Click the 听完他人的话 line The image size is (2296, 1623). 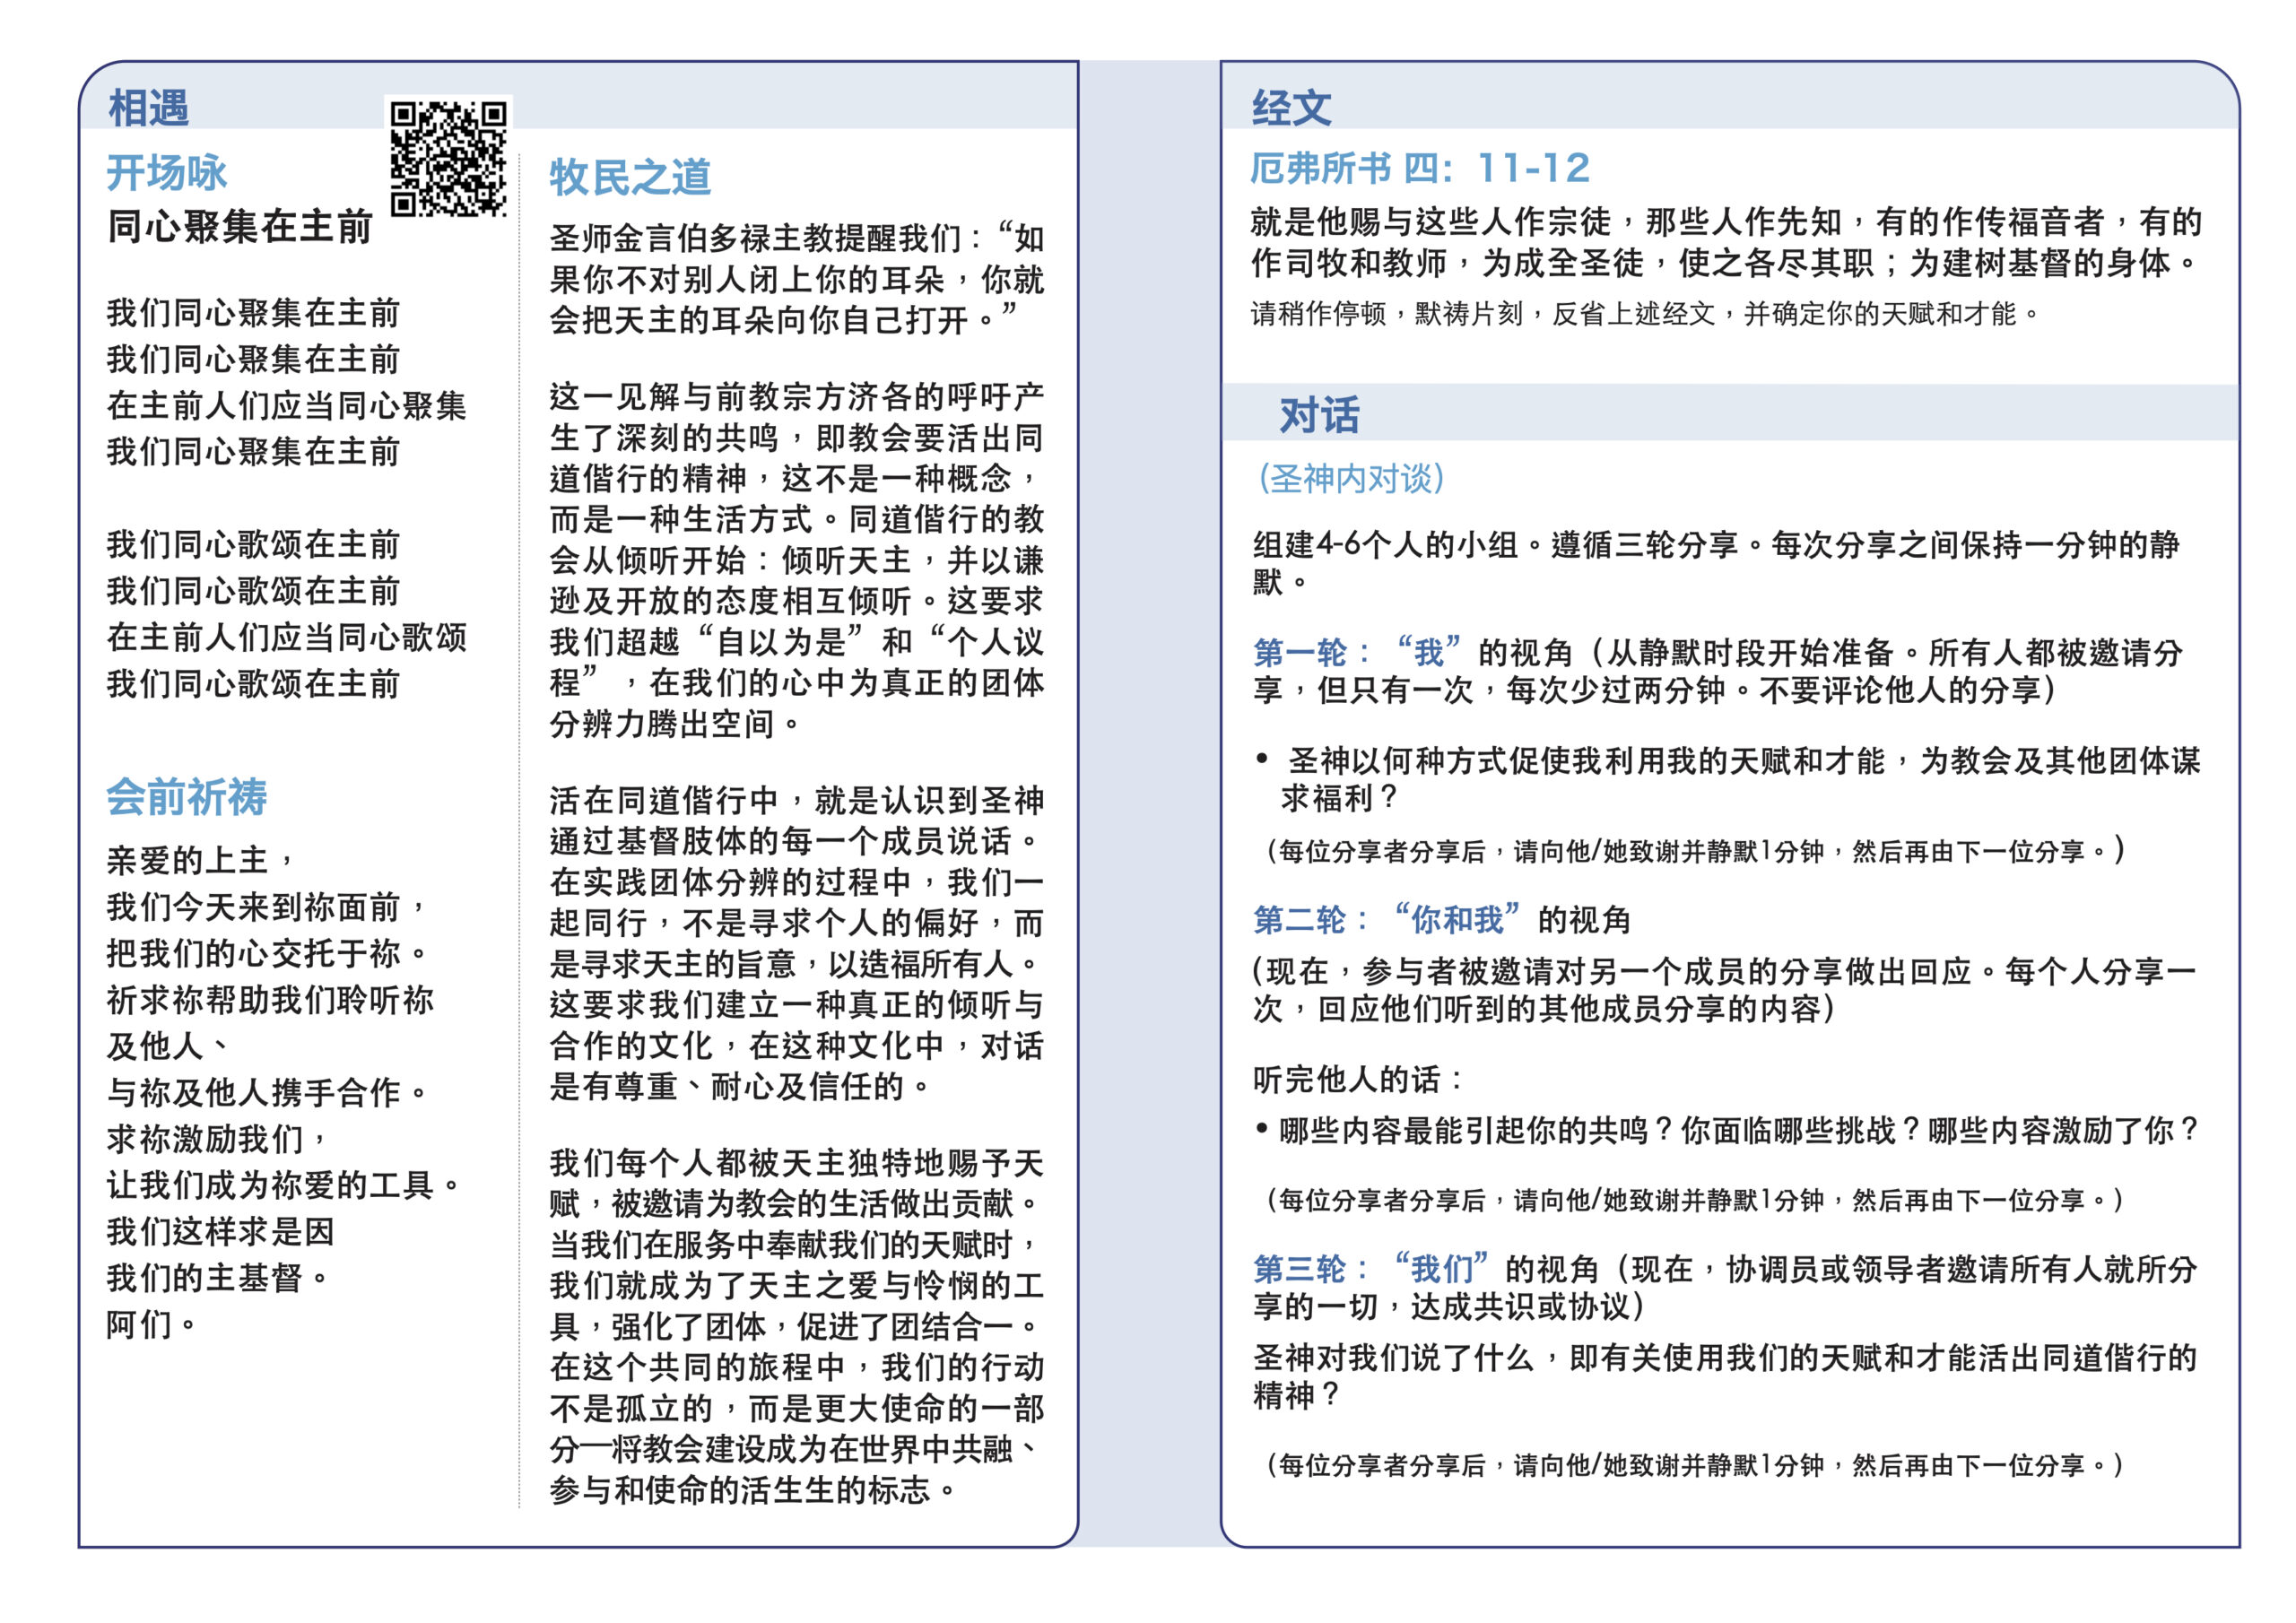pyautogui.click(x=1357, y=1079)
